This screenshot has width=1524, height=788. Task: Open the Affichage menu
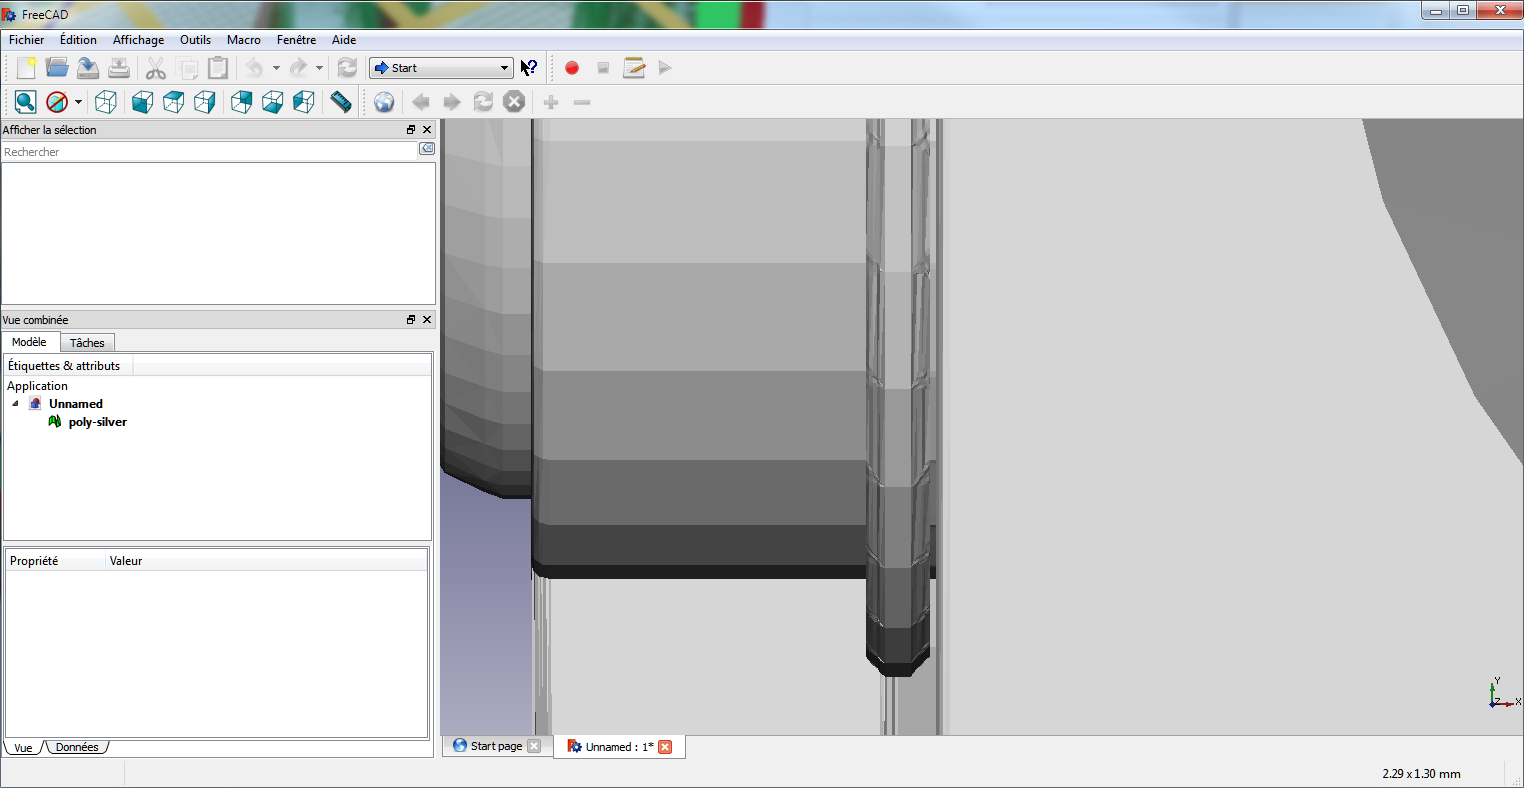tap(138, 40)
